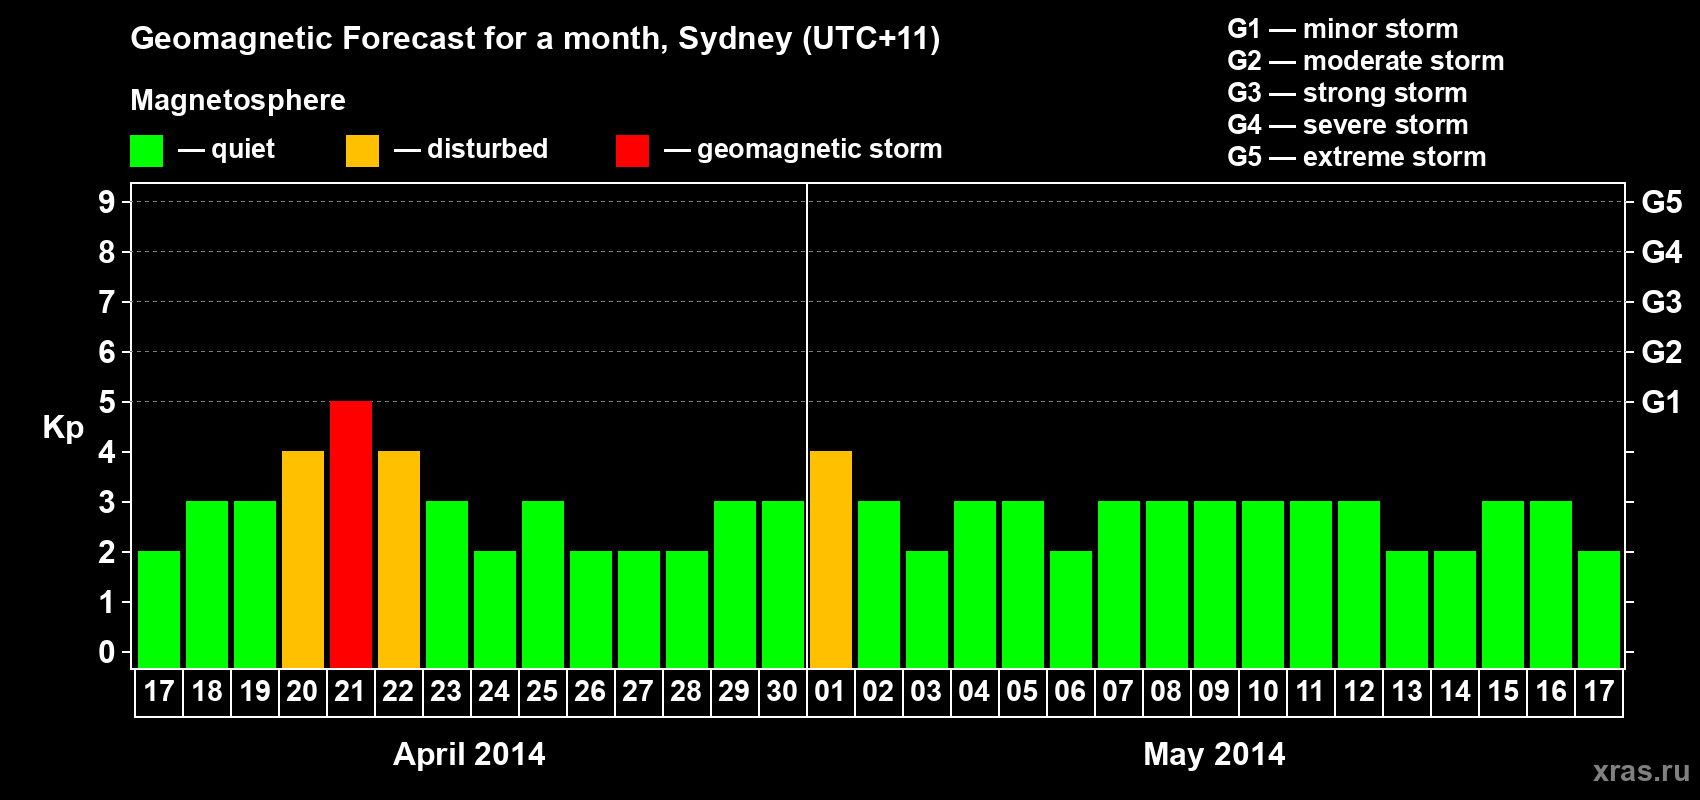The image size is (1700, 800).
Task: Click the red geomagnetic storm legend swatch
Action: point(633,151)
